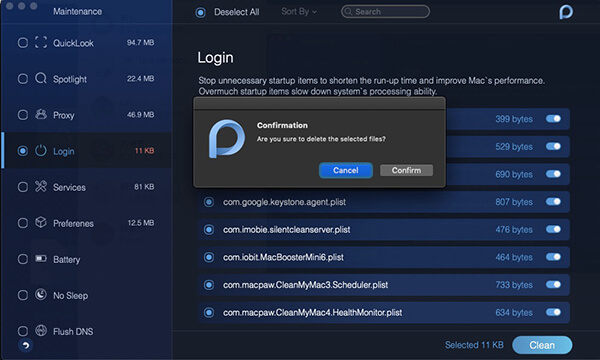Click the QuickLook brackets icon
The height and width of the screenshot is (360, 600).
[41, 42]
